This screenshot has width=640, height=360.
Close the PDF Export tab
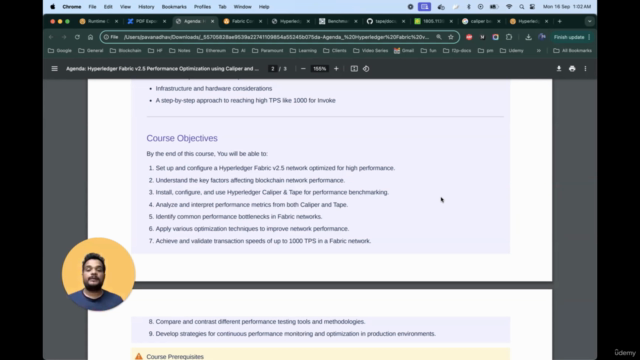(x=164, y=21)
